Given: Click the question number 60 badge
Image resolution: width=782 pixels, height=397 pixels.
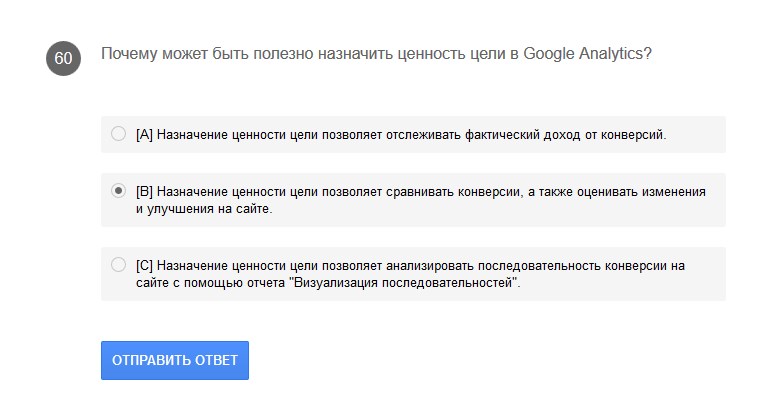Looking at the screenshot, I should [63, 58].
